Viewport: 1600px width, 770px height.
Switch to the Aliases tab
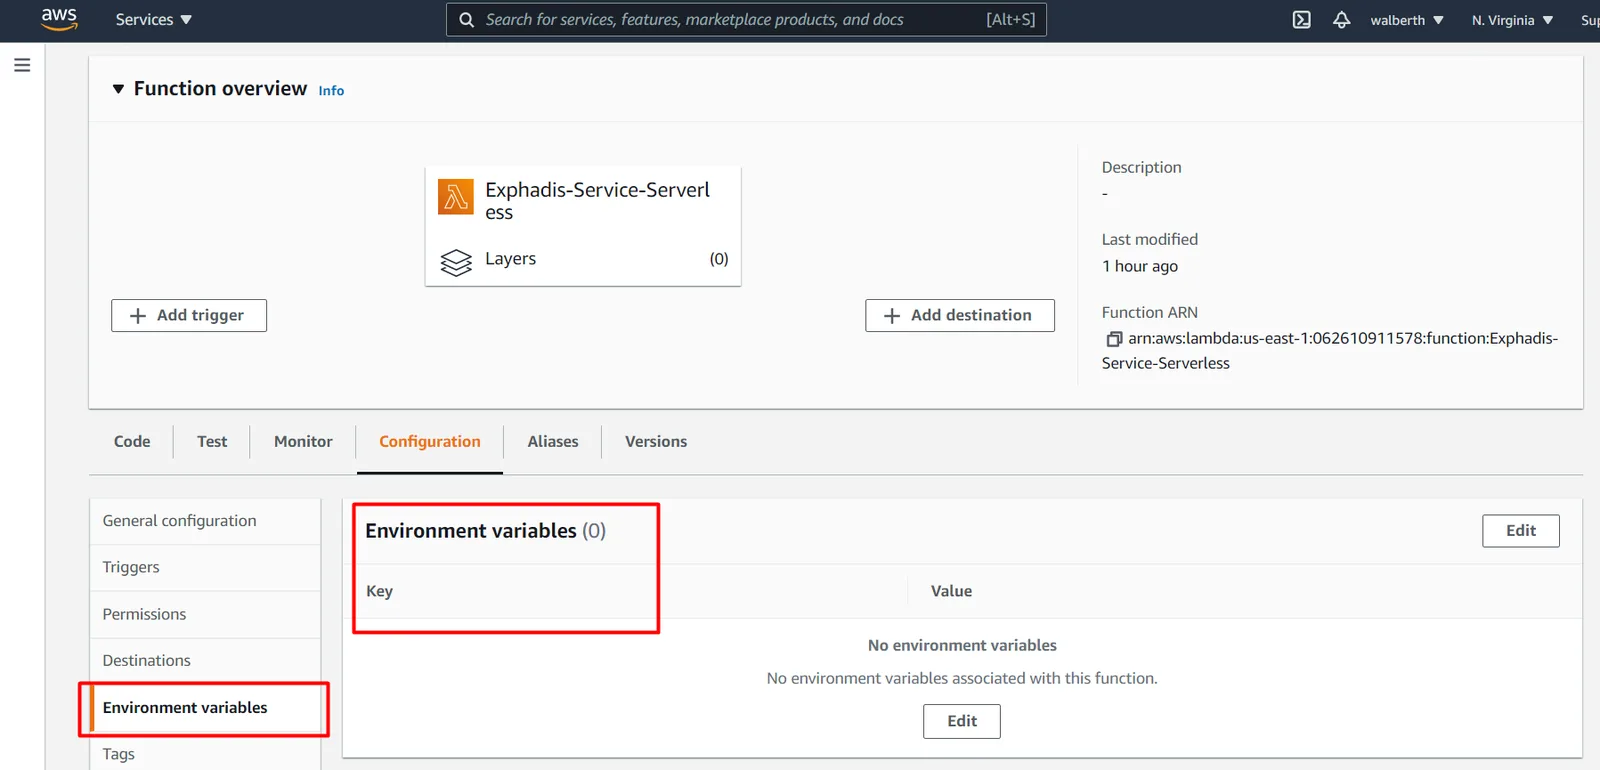coord(553,441)
